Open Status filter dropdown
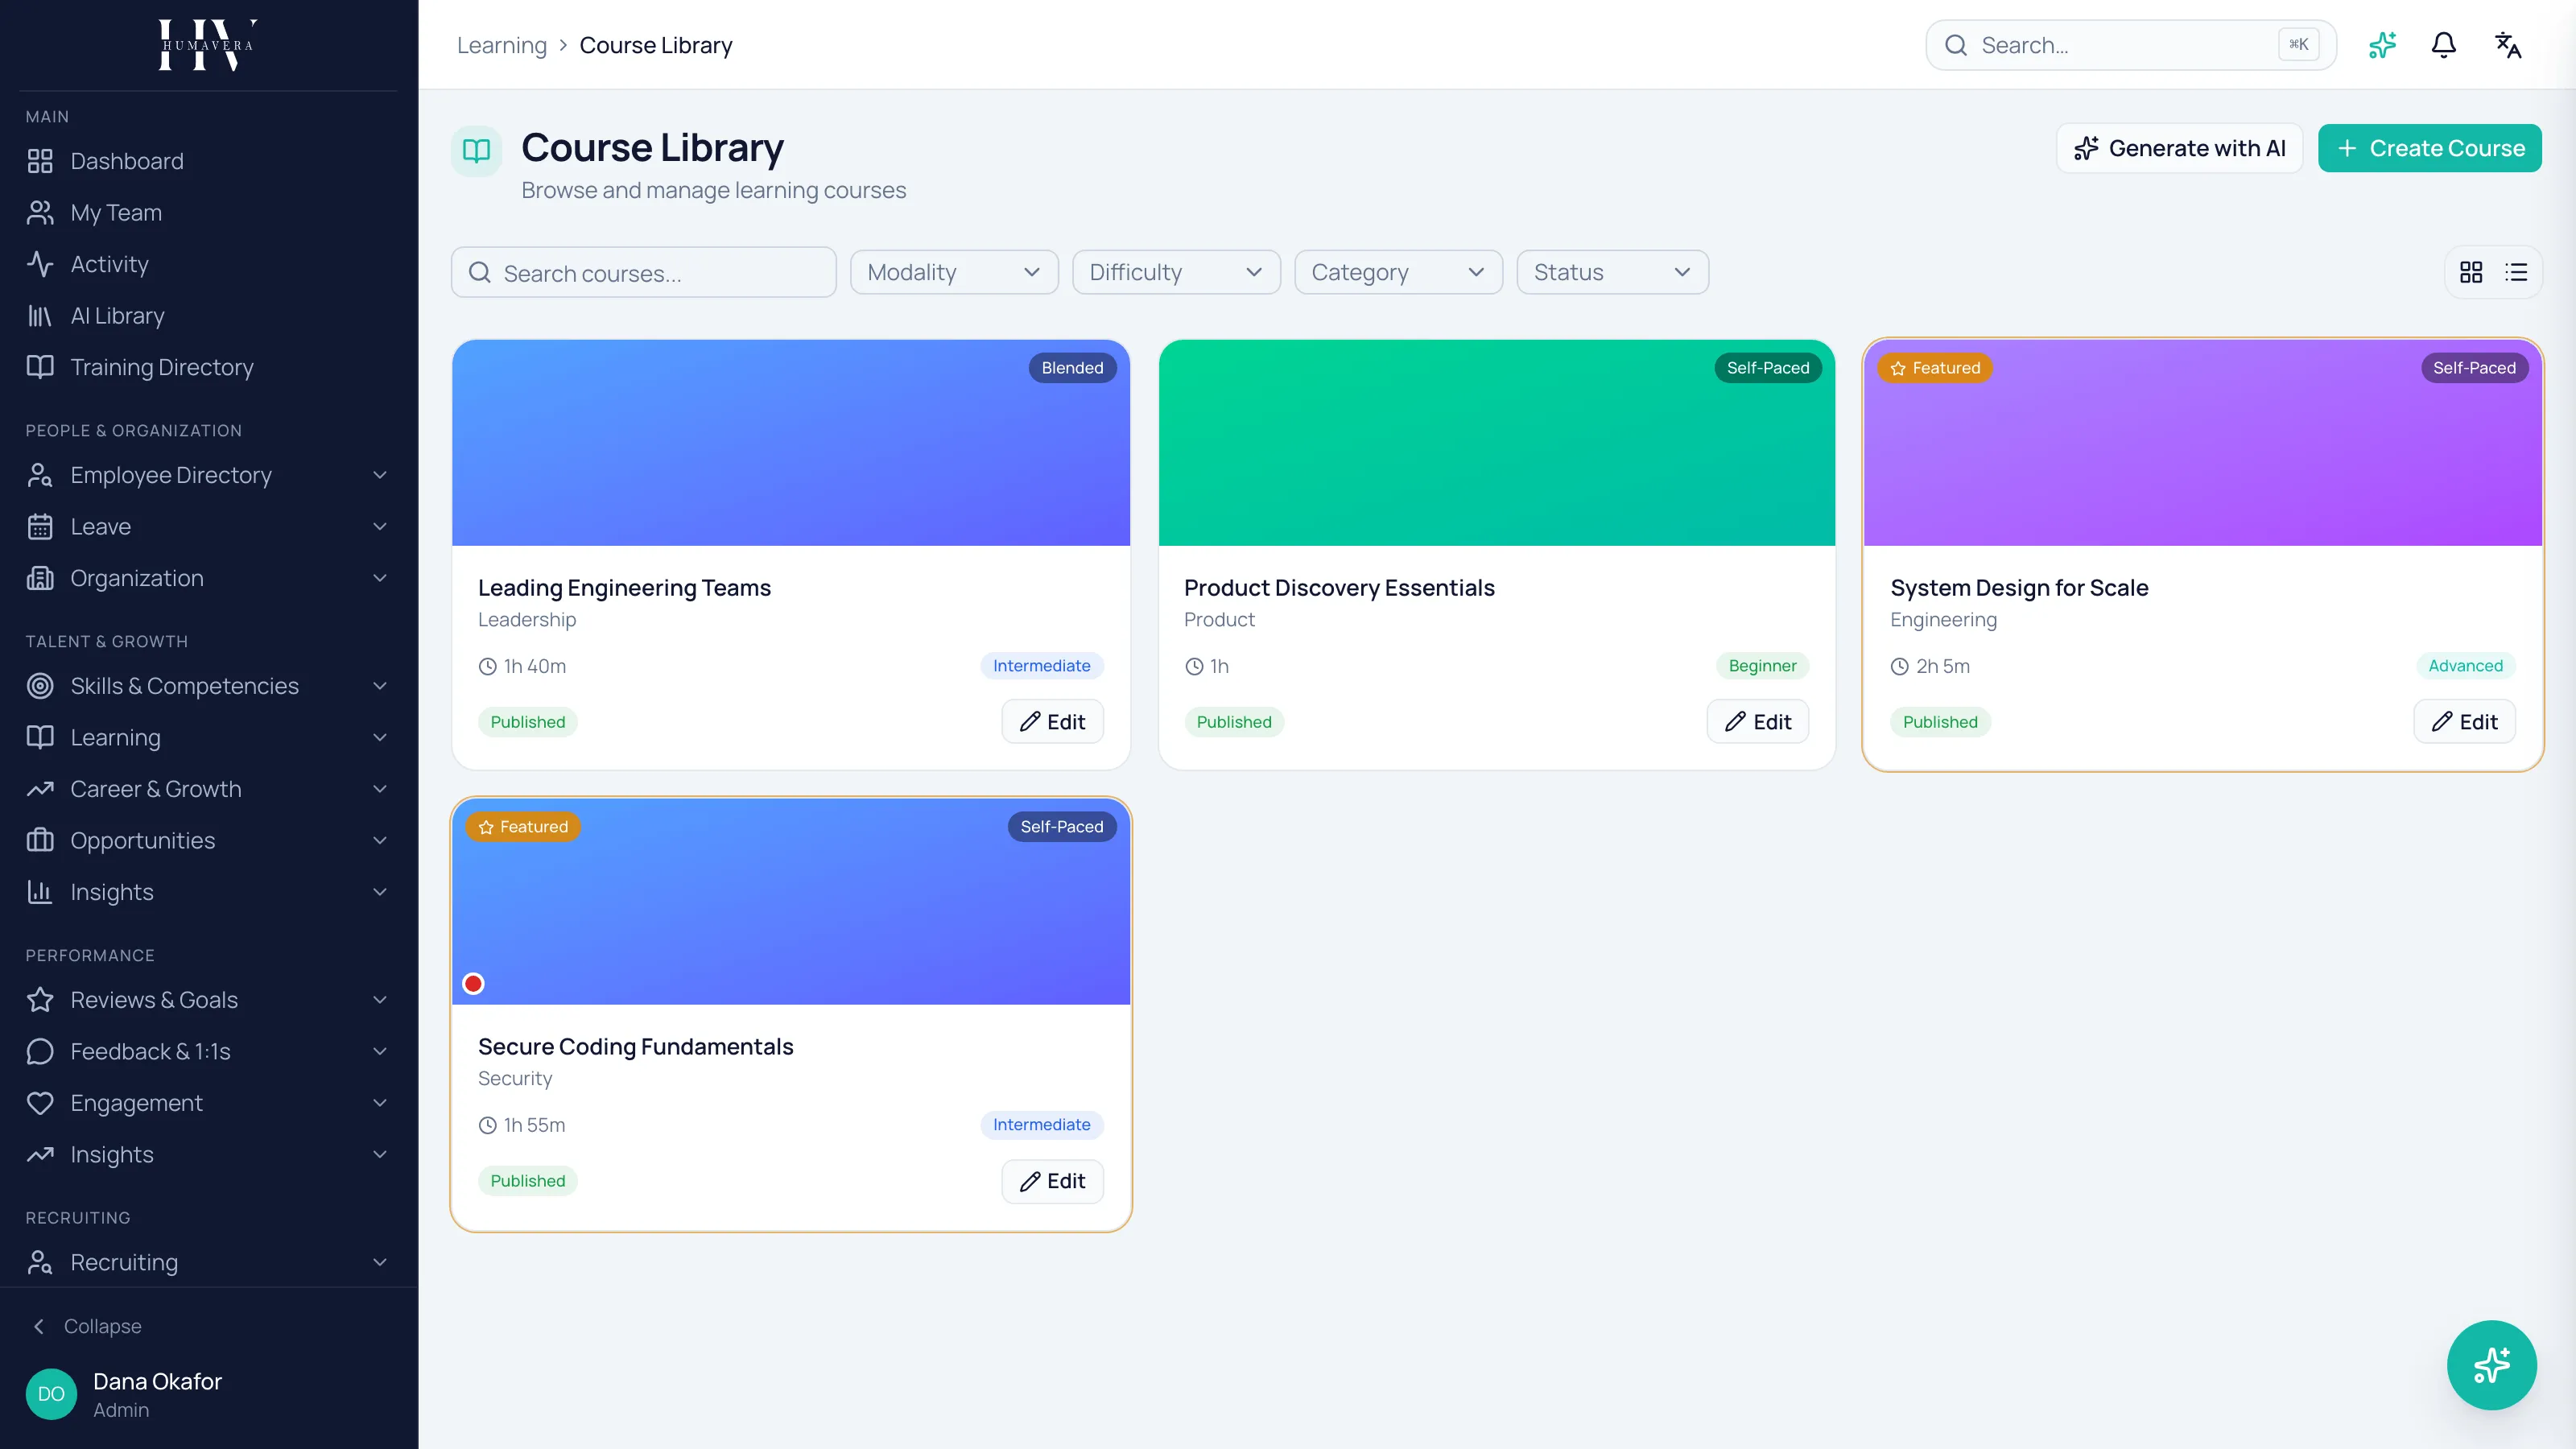Screen dimensions: 2576x1449 coord(1612,272)
